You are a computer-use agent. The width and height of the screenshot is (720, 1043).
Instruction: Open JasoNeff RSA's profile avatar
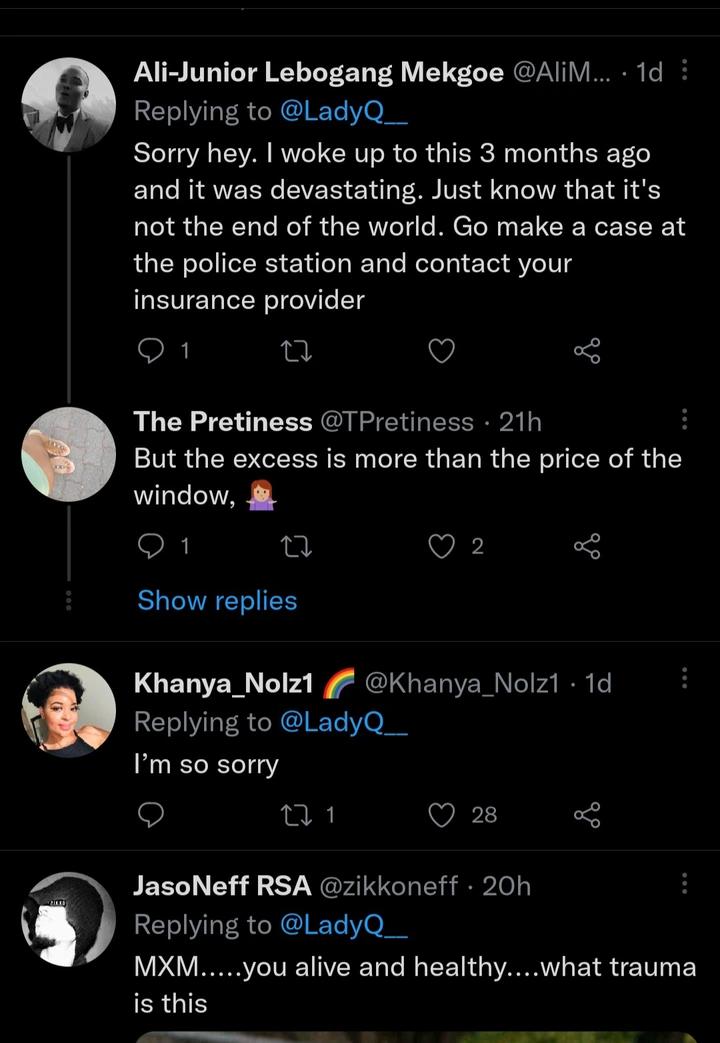(x=69, y=919)
